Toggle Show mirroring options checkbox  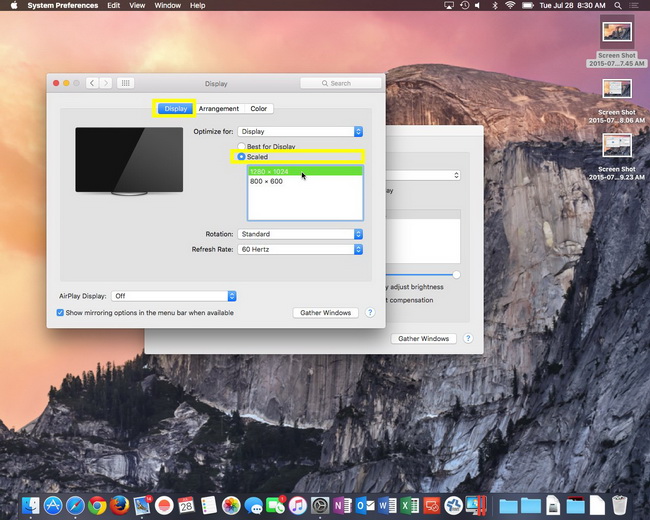tap(60, 313)
